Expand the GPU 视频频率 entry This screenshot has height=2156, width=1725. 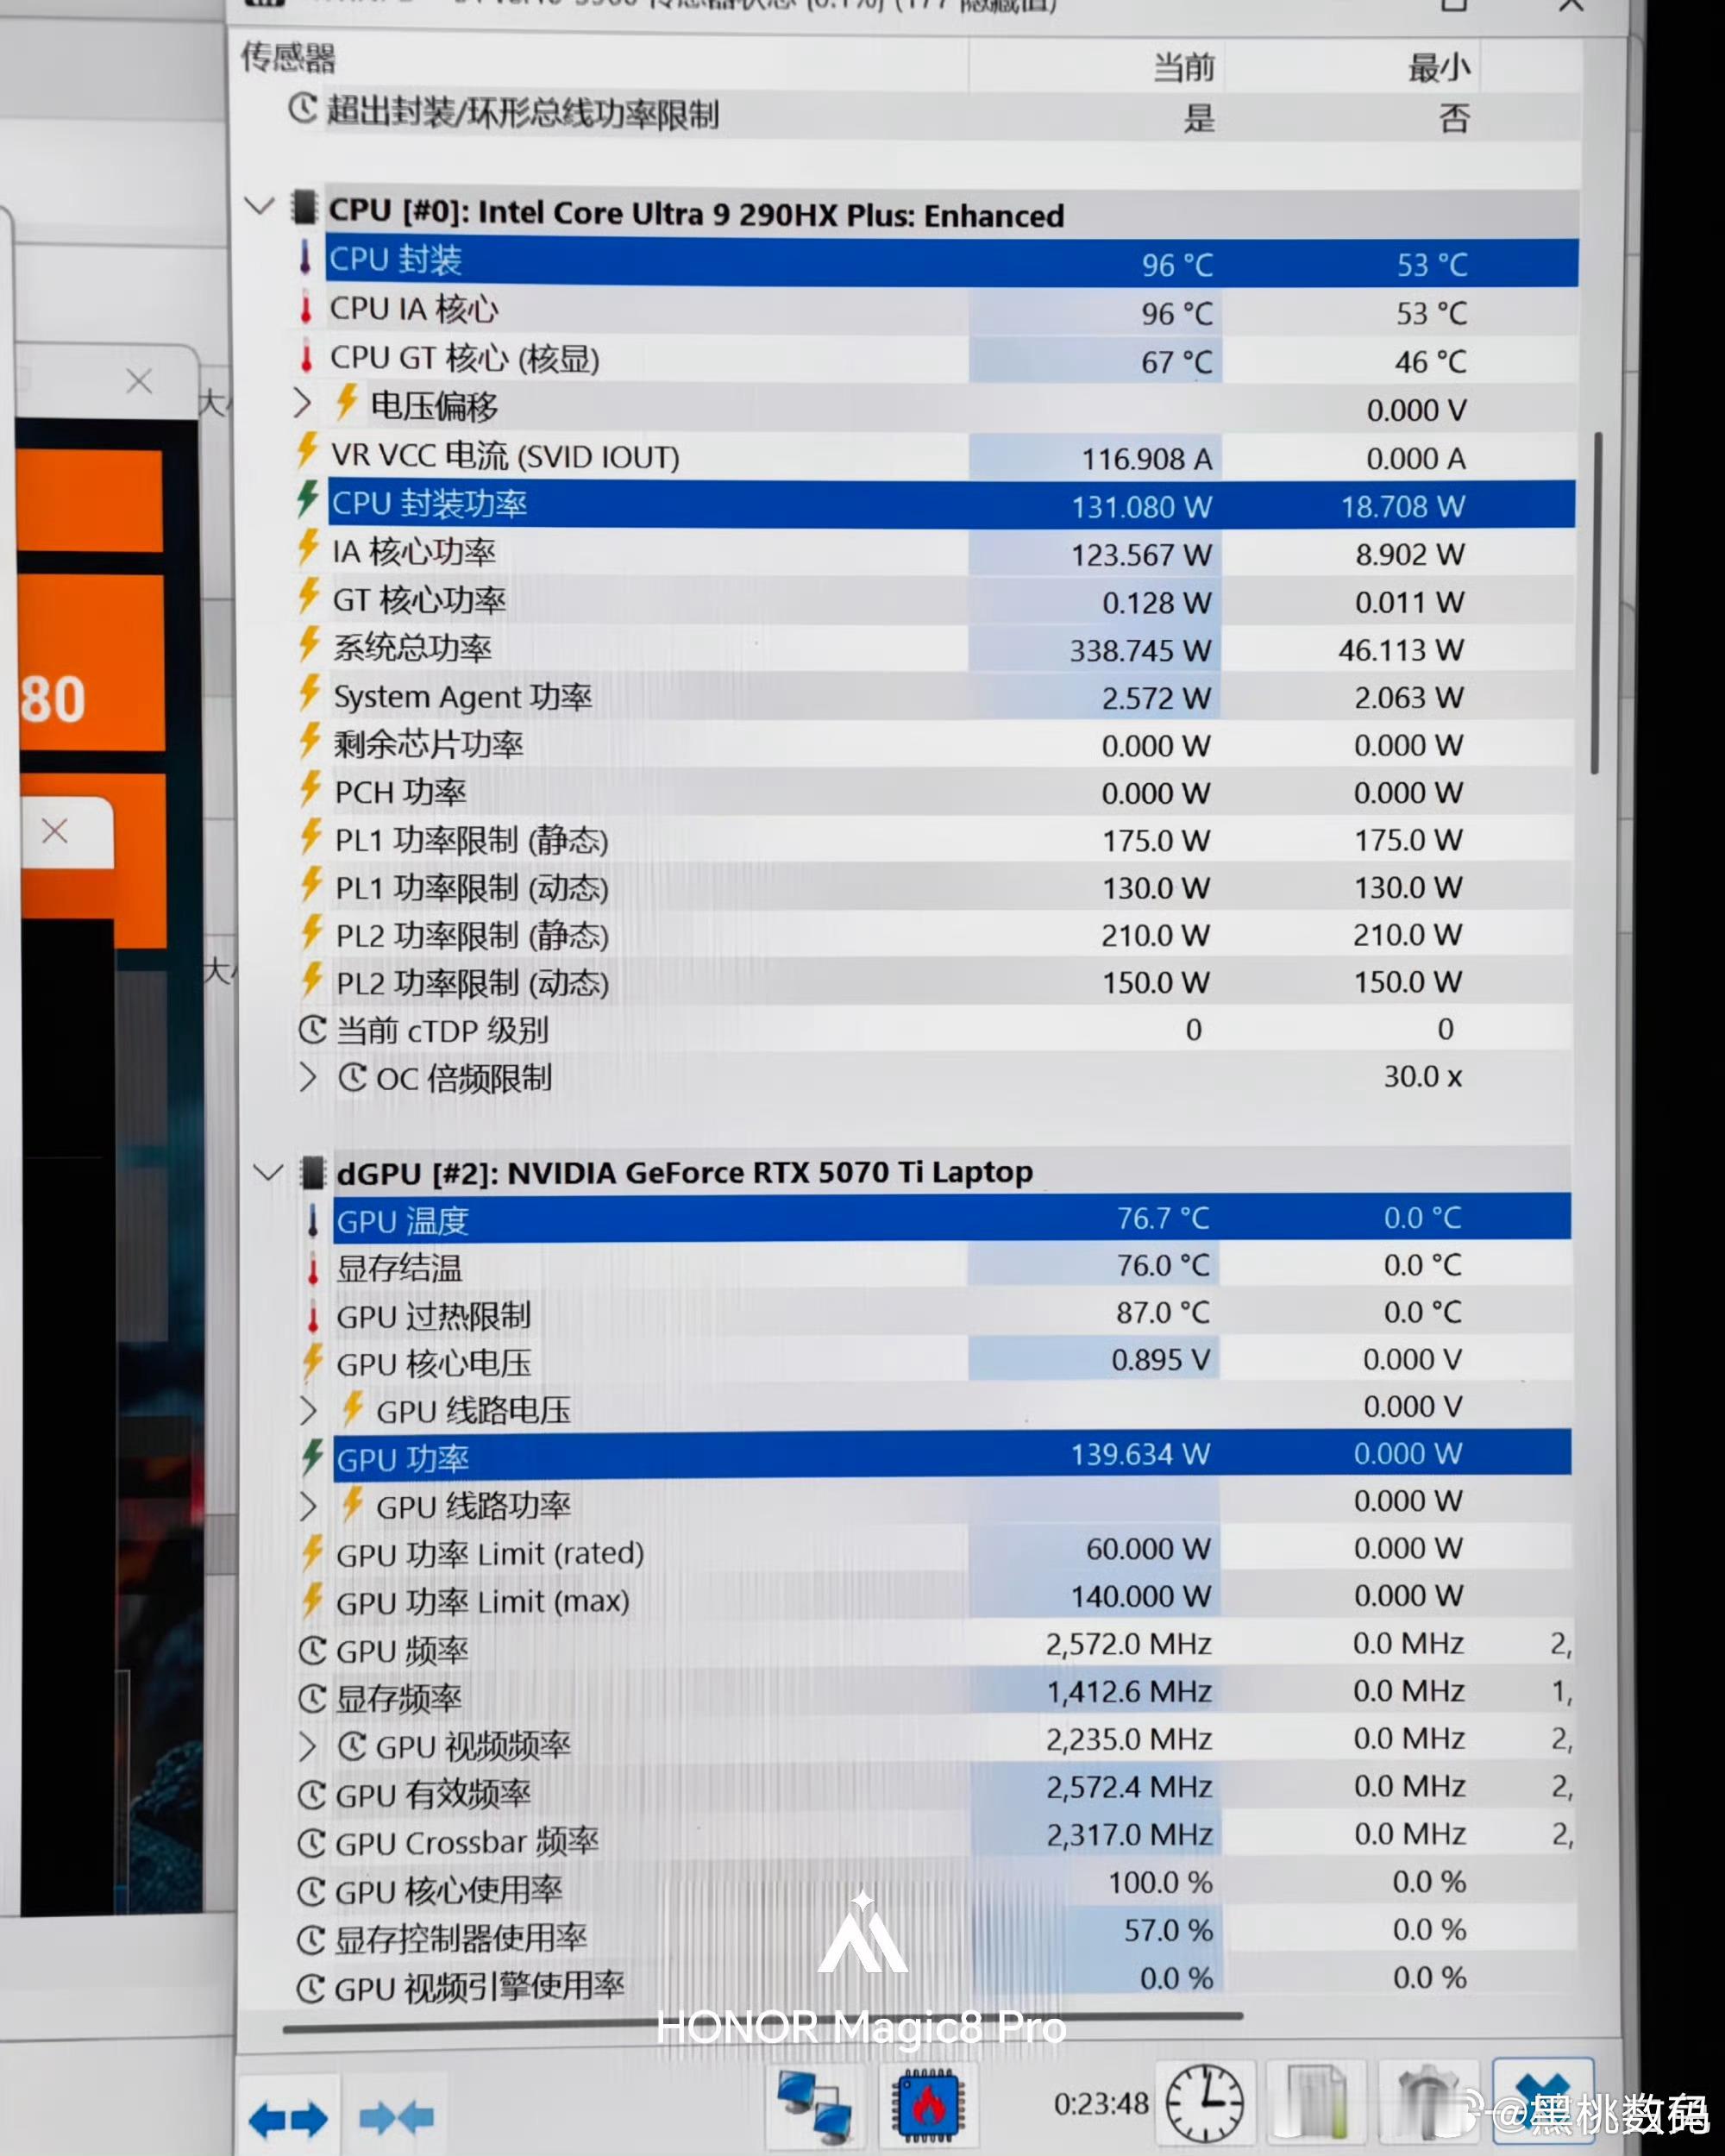pyautogui.click(x=308, y=1747)
